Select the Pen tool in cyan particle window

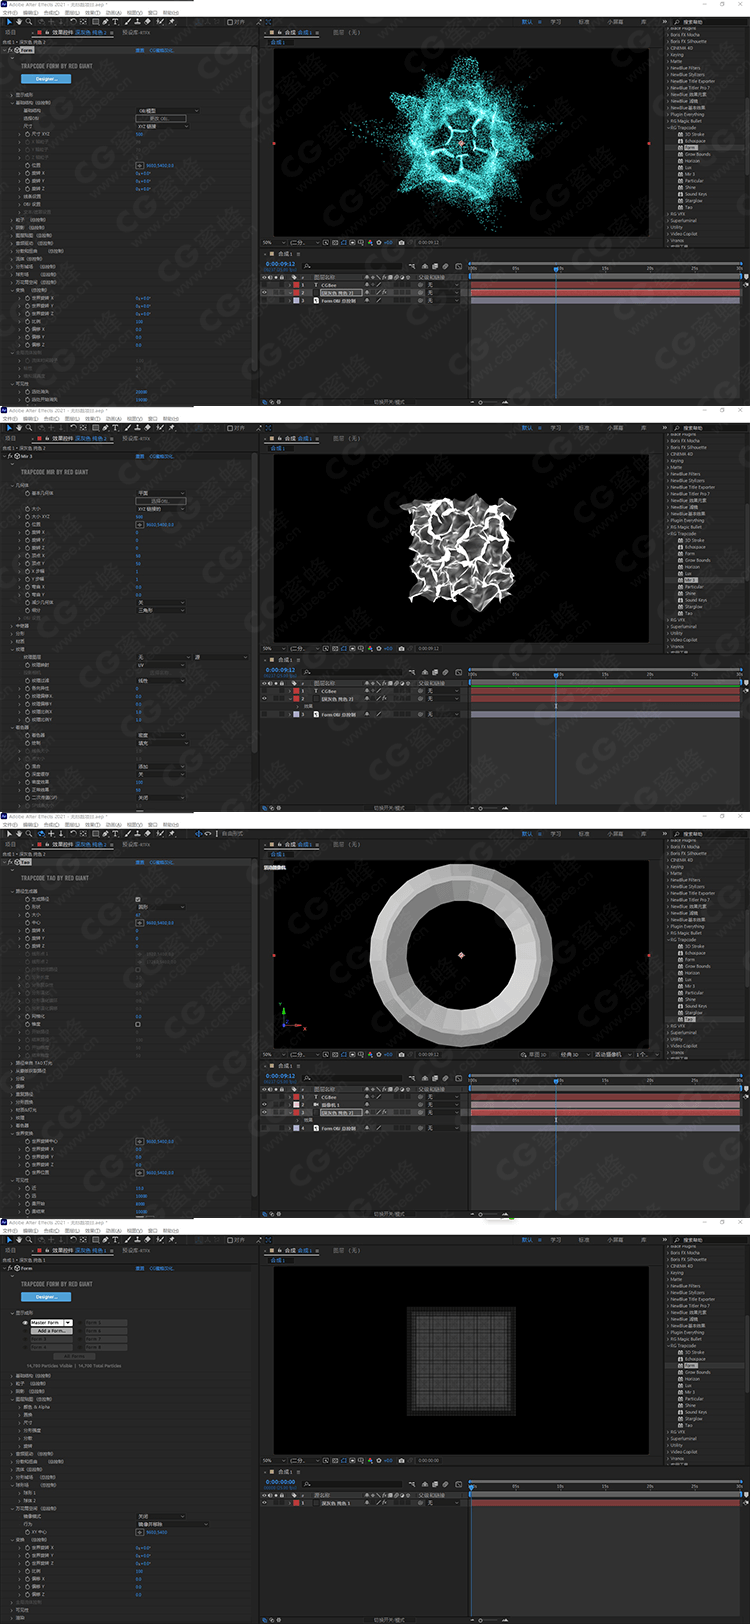(105, 21)
